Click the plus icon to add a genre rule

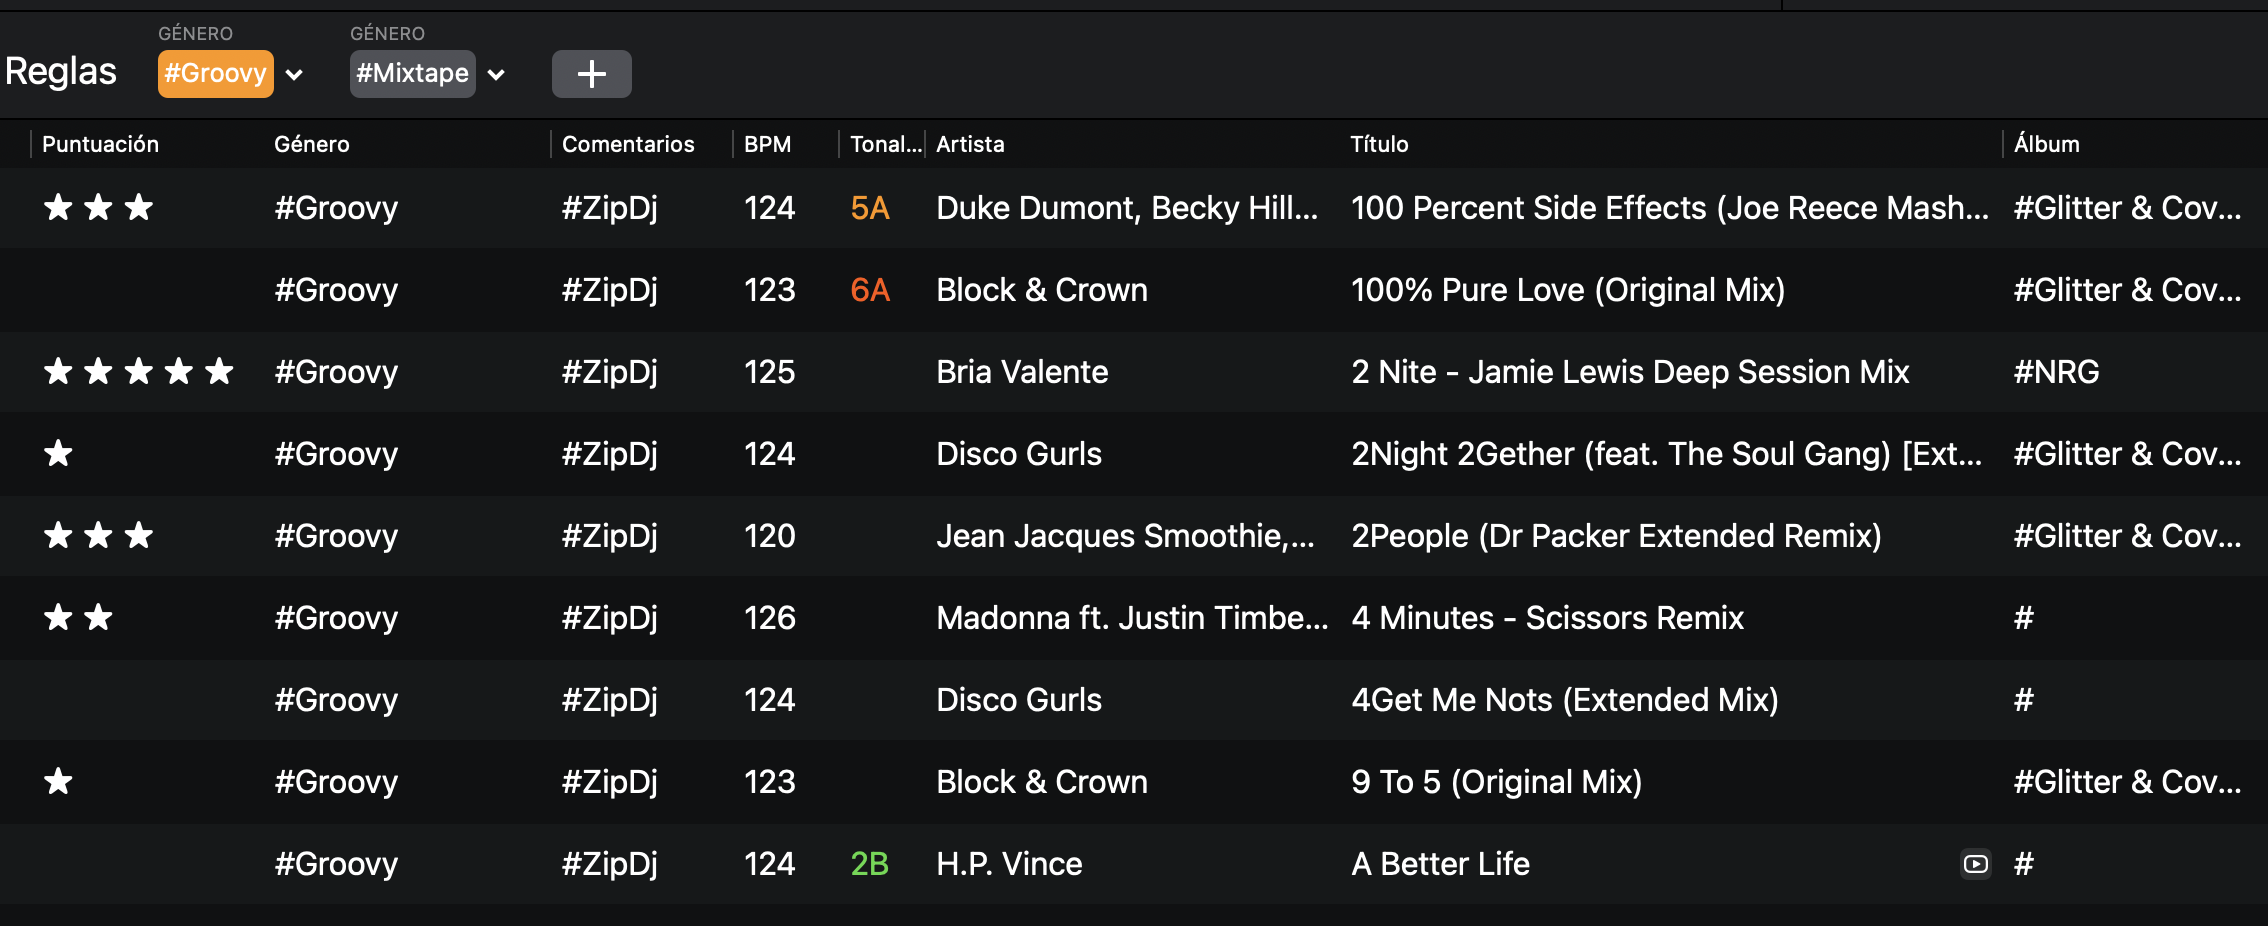click(x=591, y=73)
